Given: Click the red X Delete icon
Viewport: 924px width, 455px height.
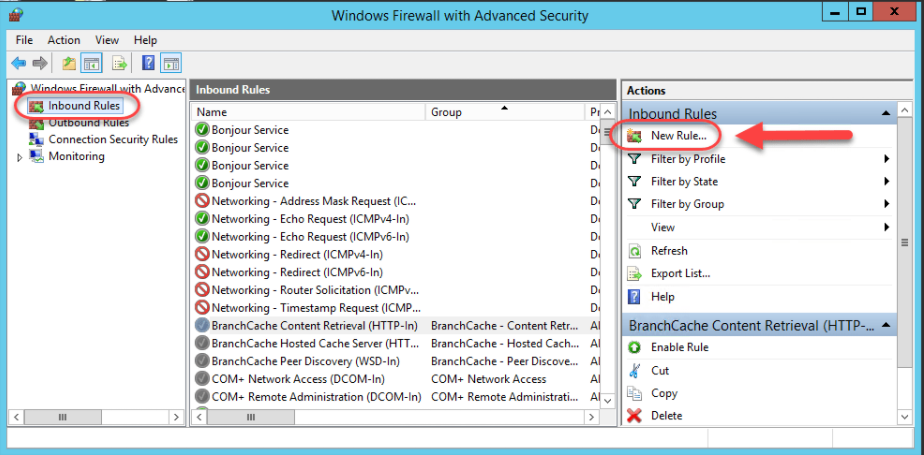Looking at the screenshot, I should pyautogui.click(x=635, y=416).
